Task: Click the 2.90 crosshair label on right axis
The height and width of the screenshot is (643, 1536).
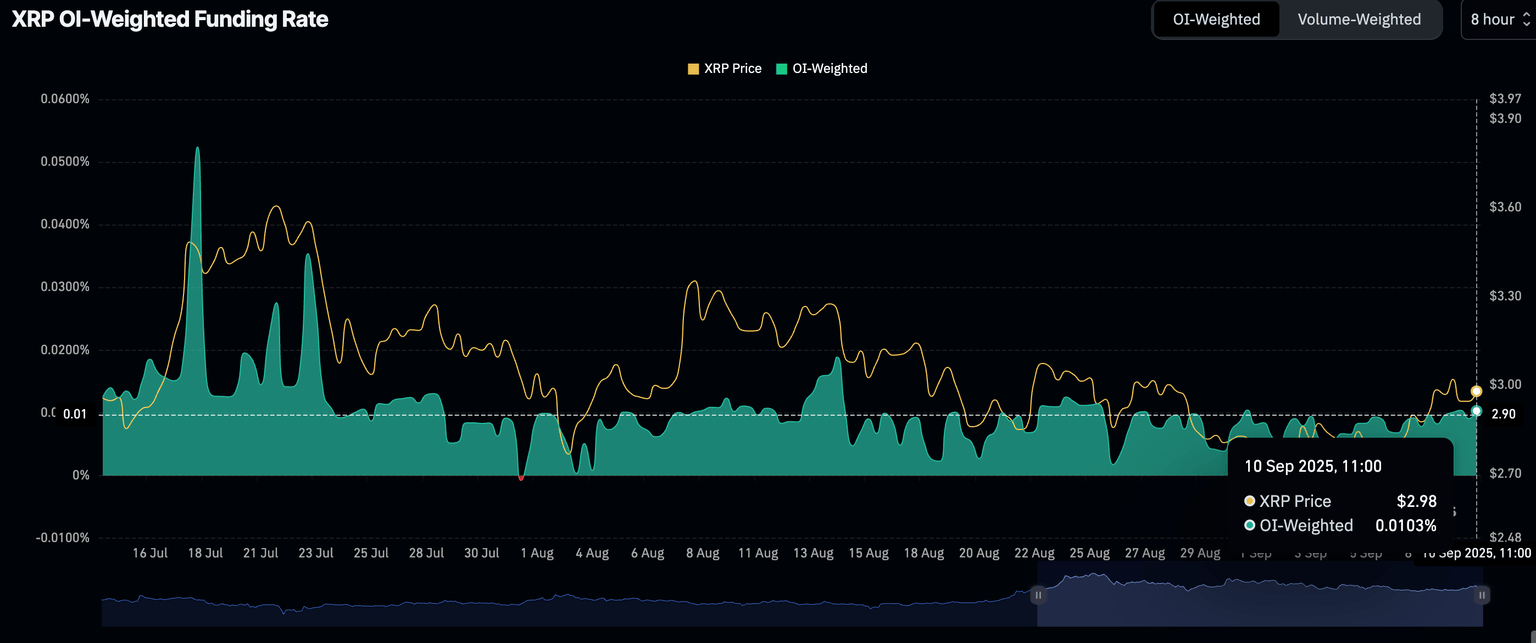Action: pyautogui.click(x=1503, y=414)
